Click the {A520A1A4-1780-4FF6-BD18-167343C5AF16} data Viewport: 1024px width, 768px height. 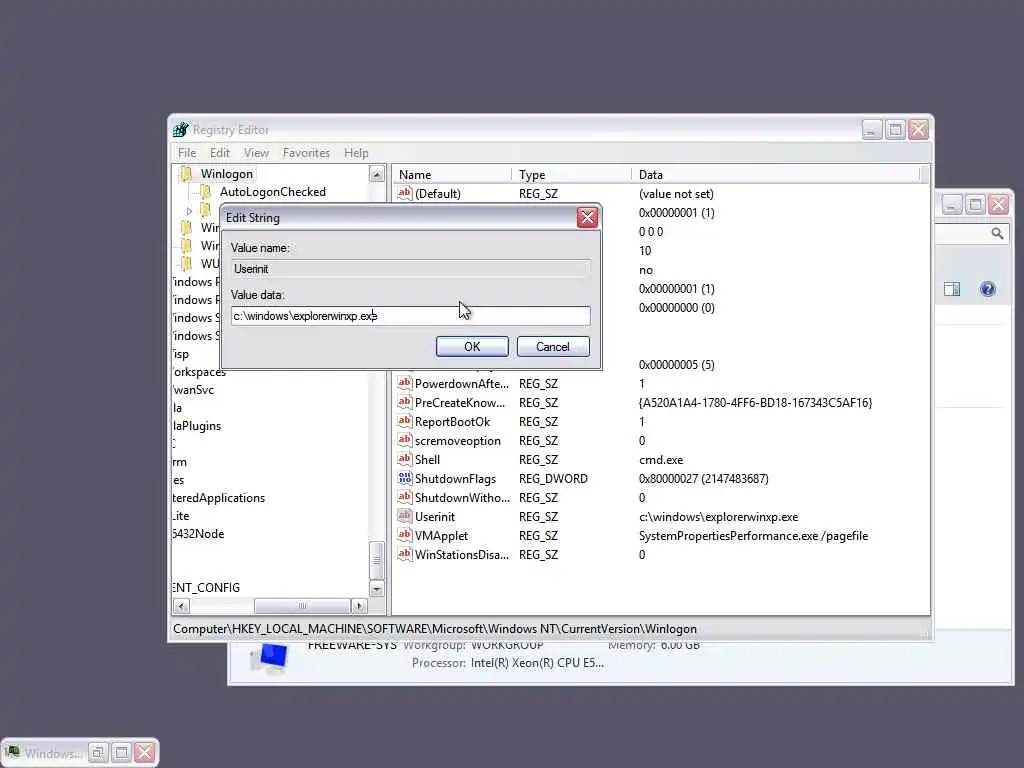(x=756, y=403)
